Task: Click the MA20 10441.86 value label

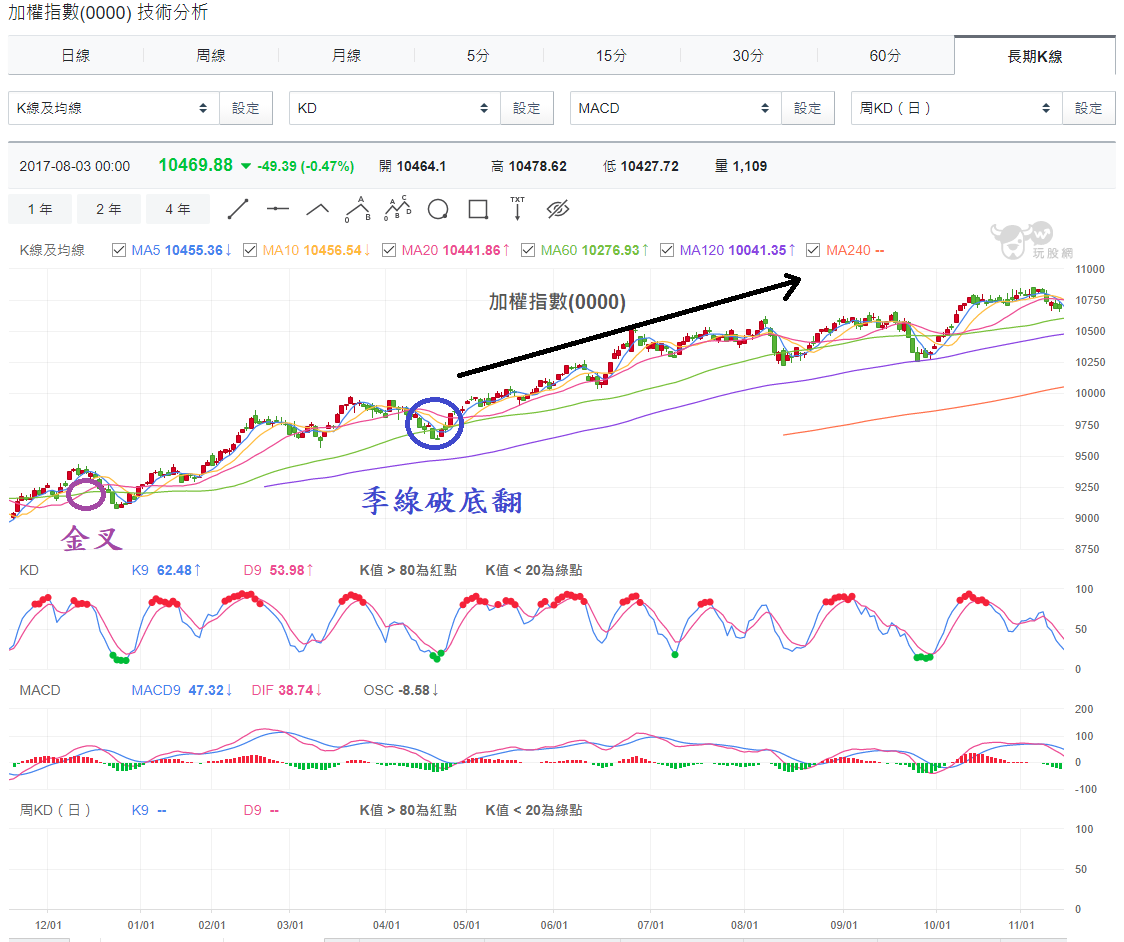Action: (455, 250)
